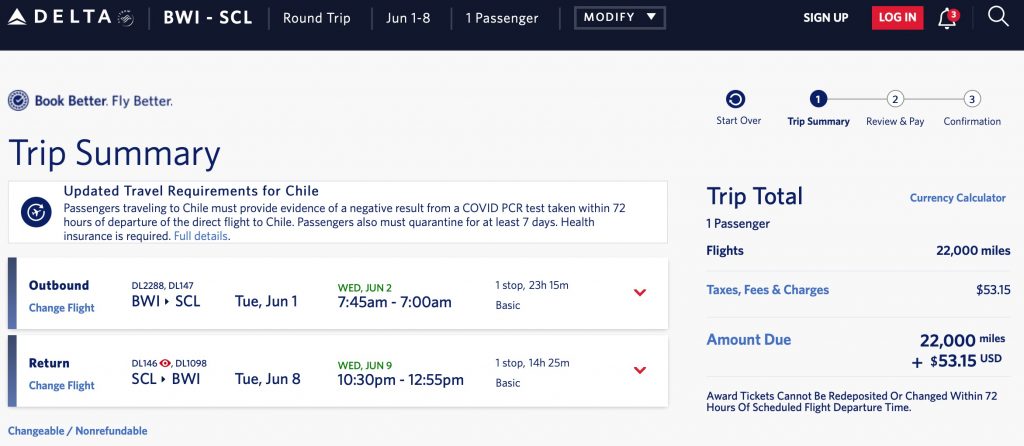This screenshot has height=446, width=1024.
Task: Change the Outbound flight
Action: coord(62,308)
